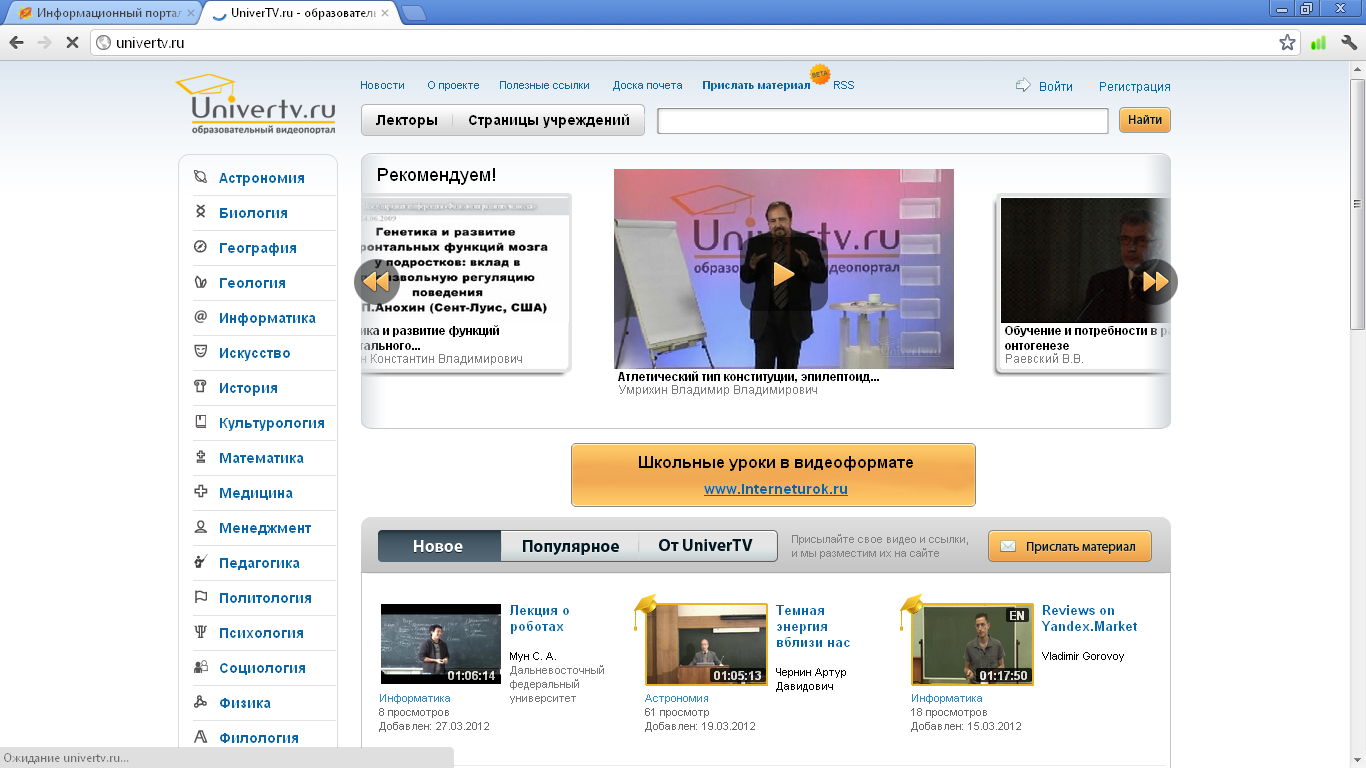Click the browser Back arrow
The width and height of the screenshot is (1366, 768).
click(x=17, y=43)
